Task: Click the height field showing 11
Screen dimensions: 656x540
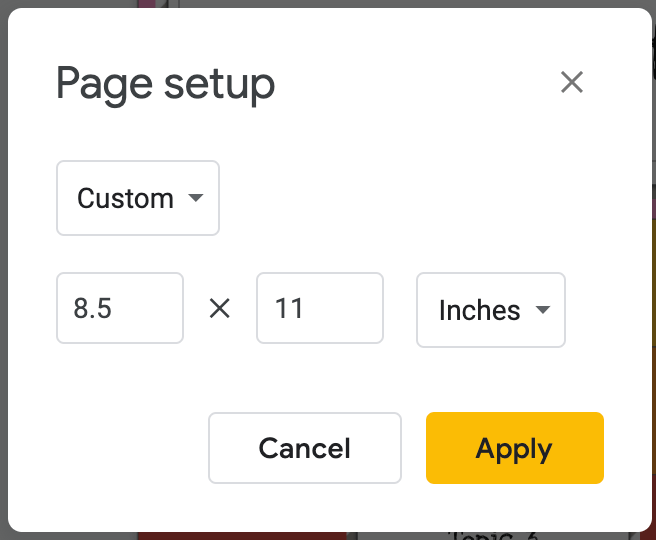Action: coord(320,308)
